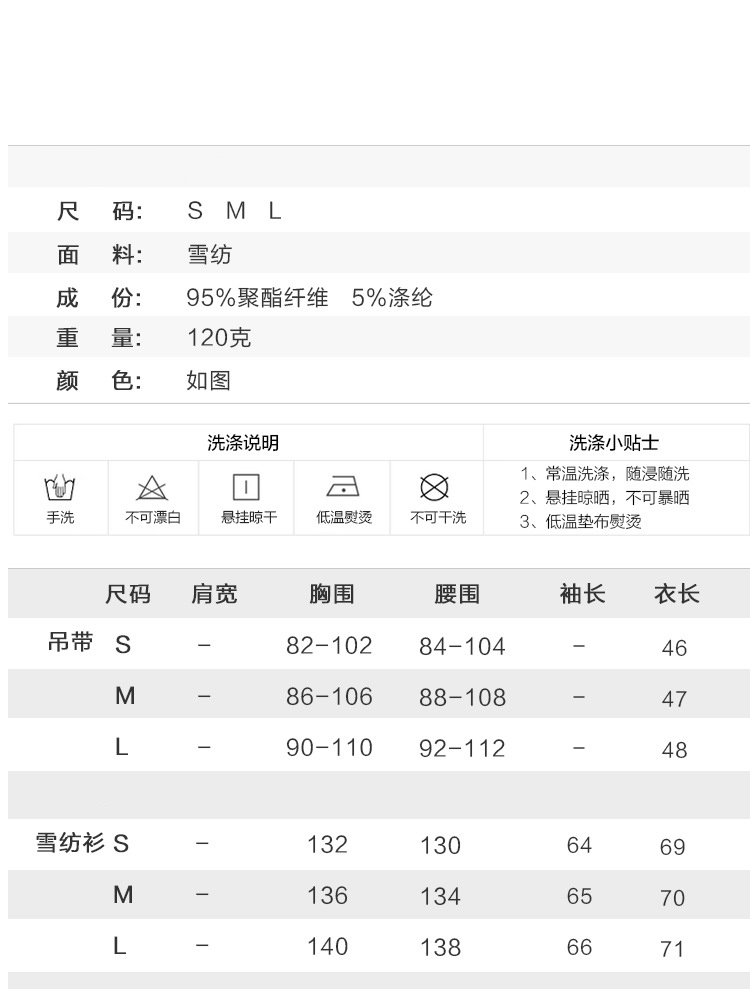
Task: Click the weight value 120克
Action: [x=219, y=338]
